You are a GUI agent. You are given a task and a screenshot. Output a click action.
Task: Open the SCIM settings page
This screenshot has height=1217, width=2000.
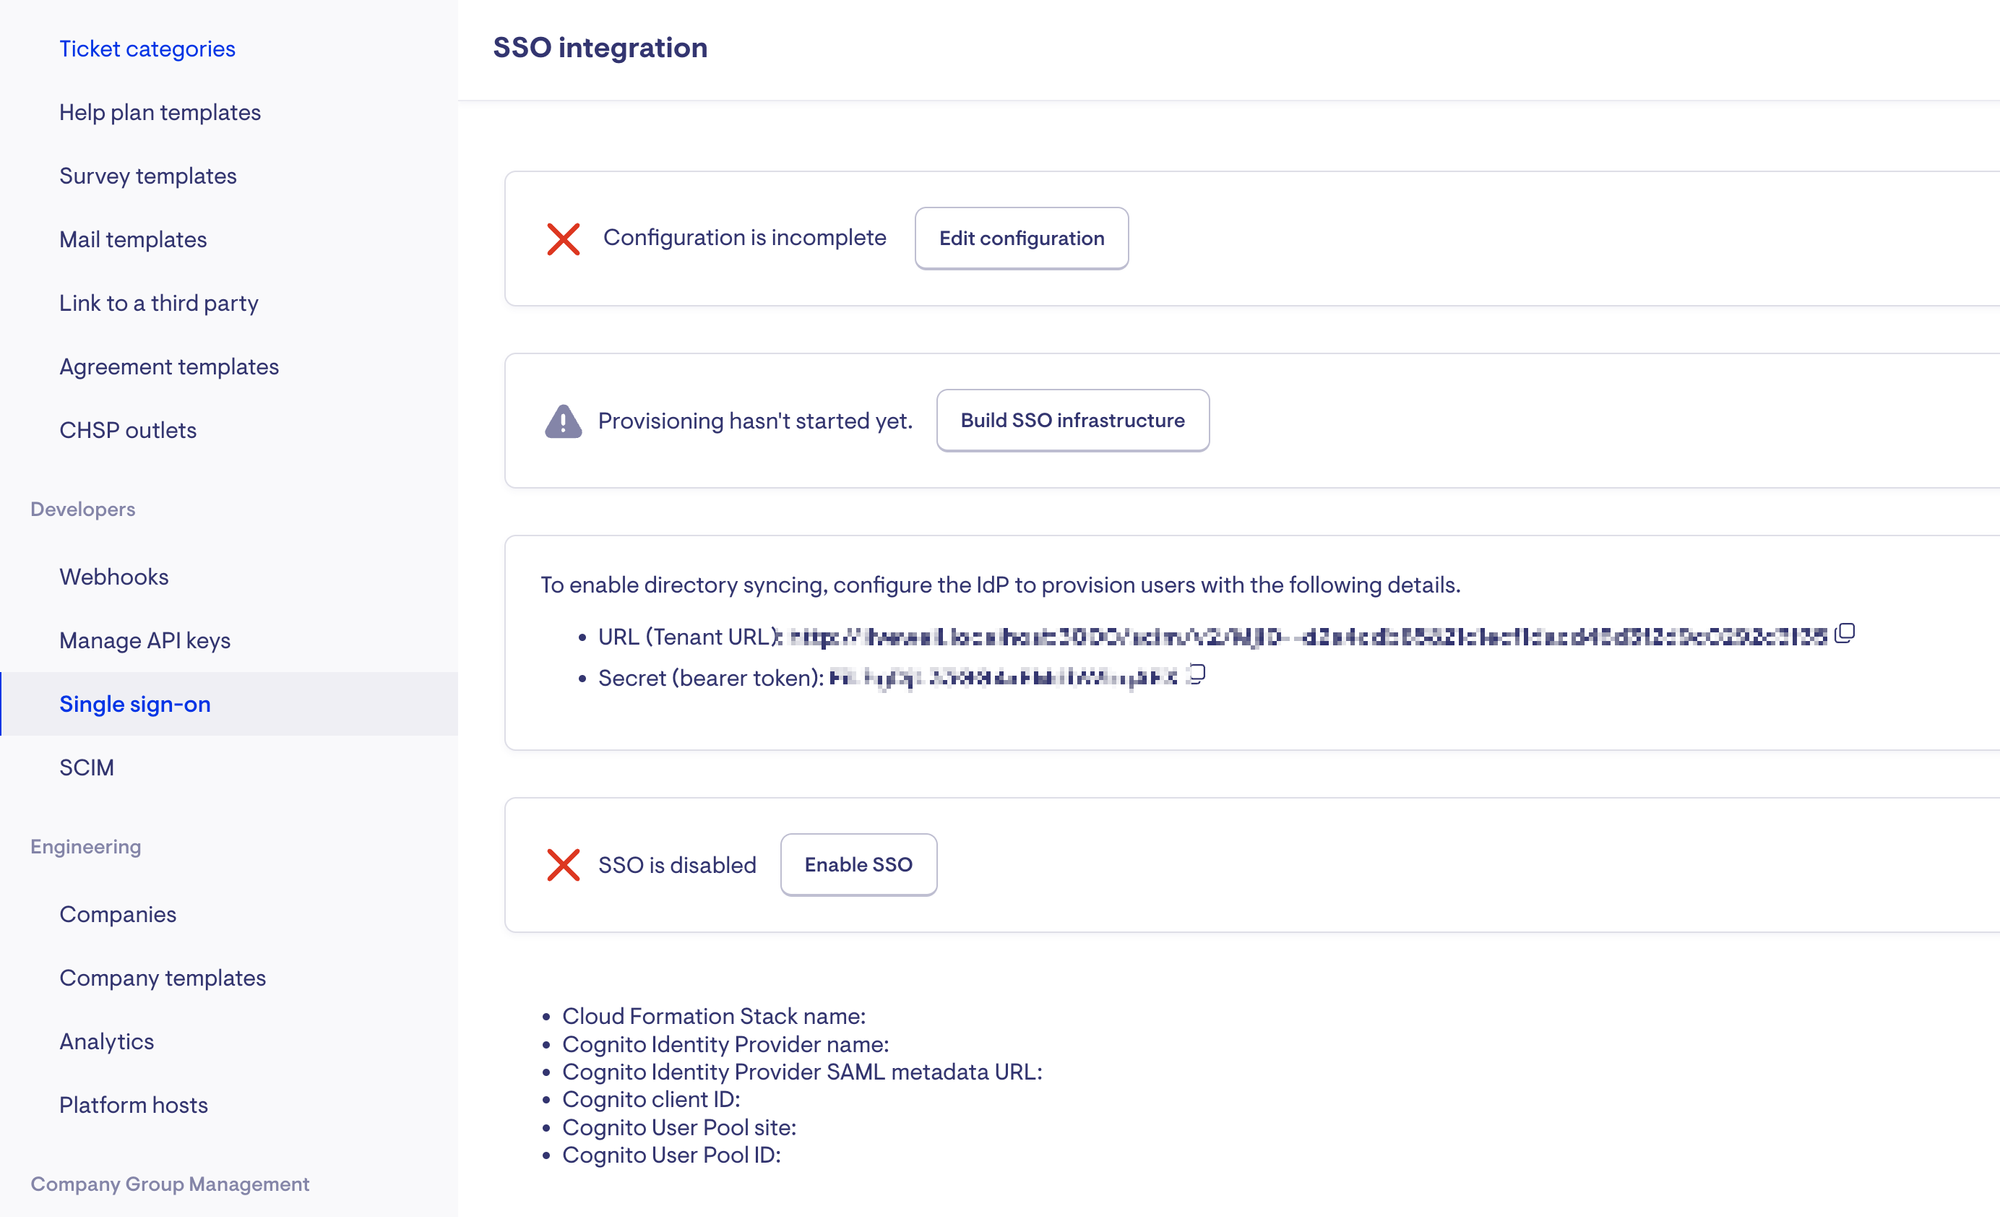click(x=87, y=768)
